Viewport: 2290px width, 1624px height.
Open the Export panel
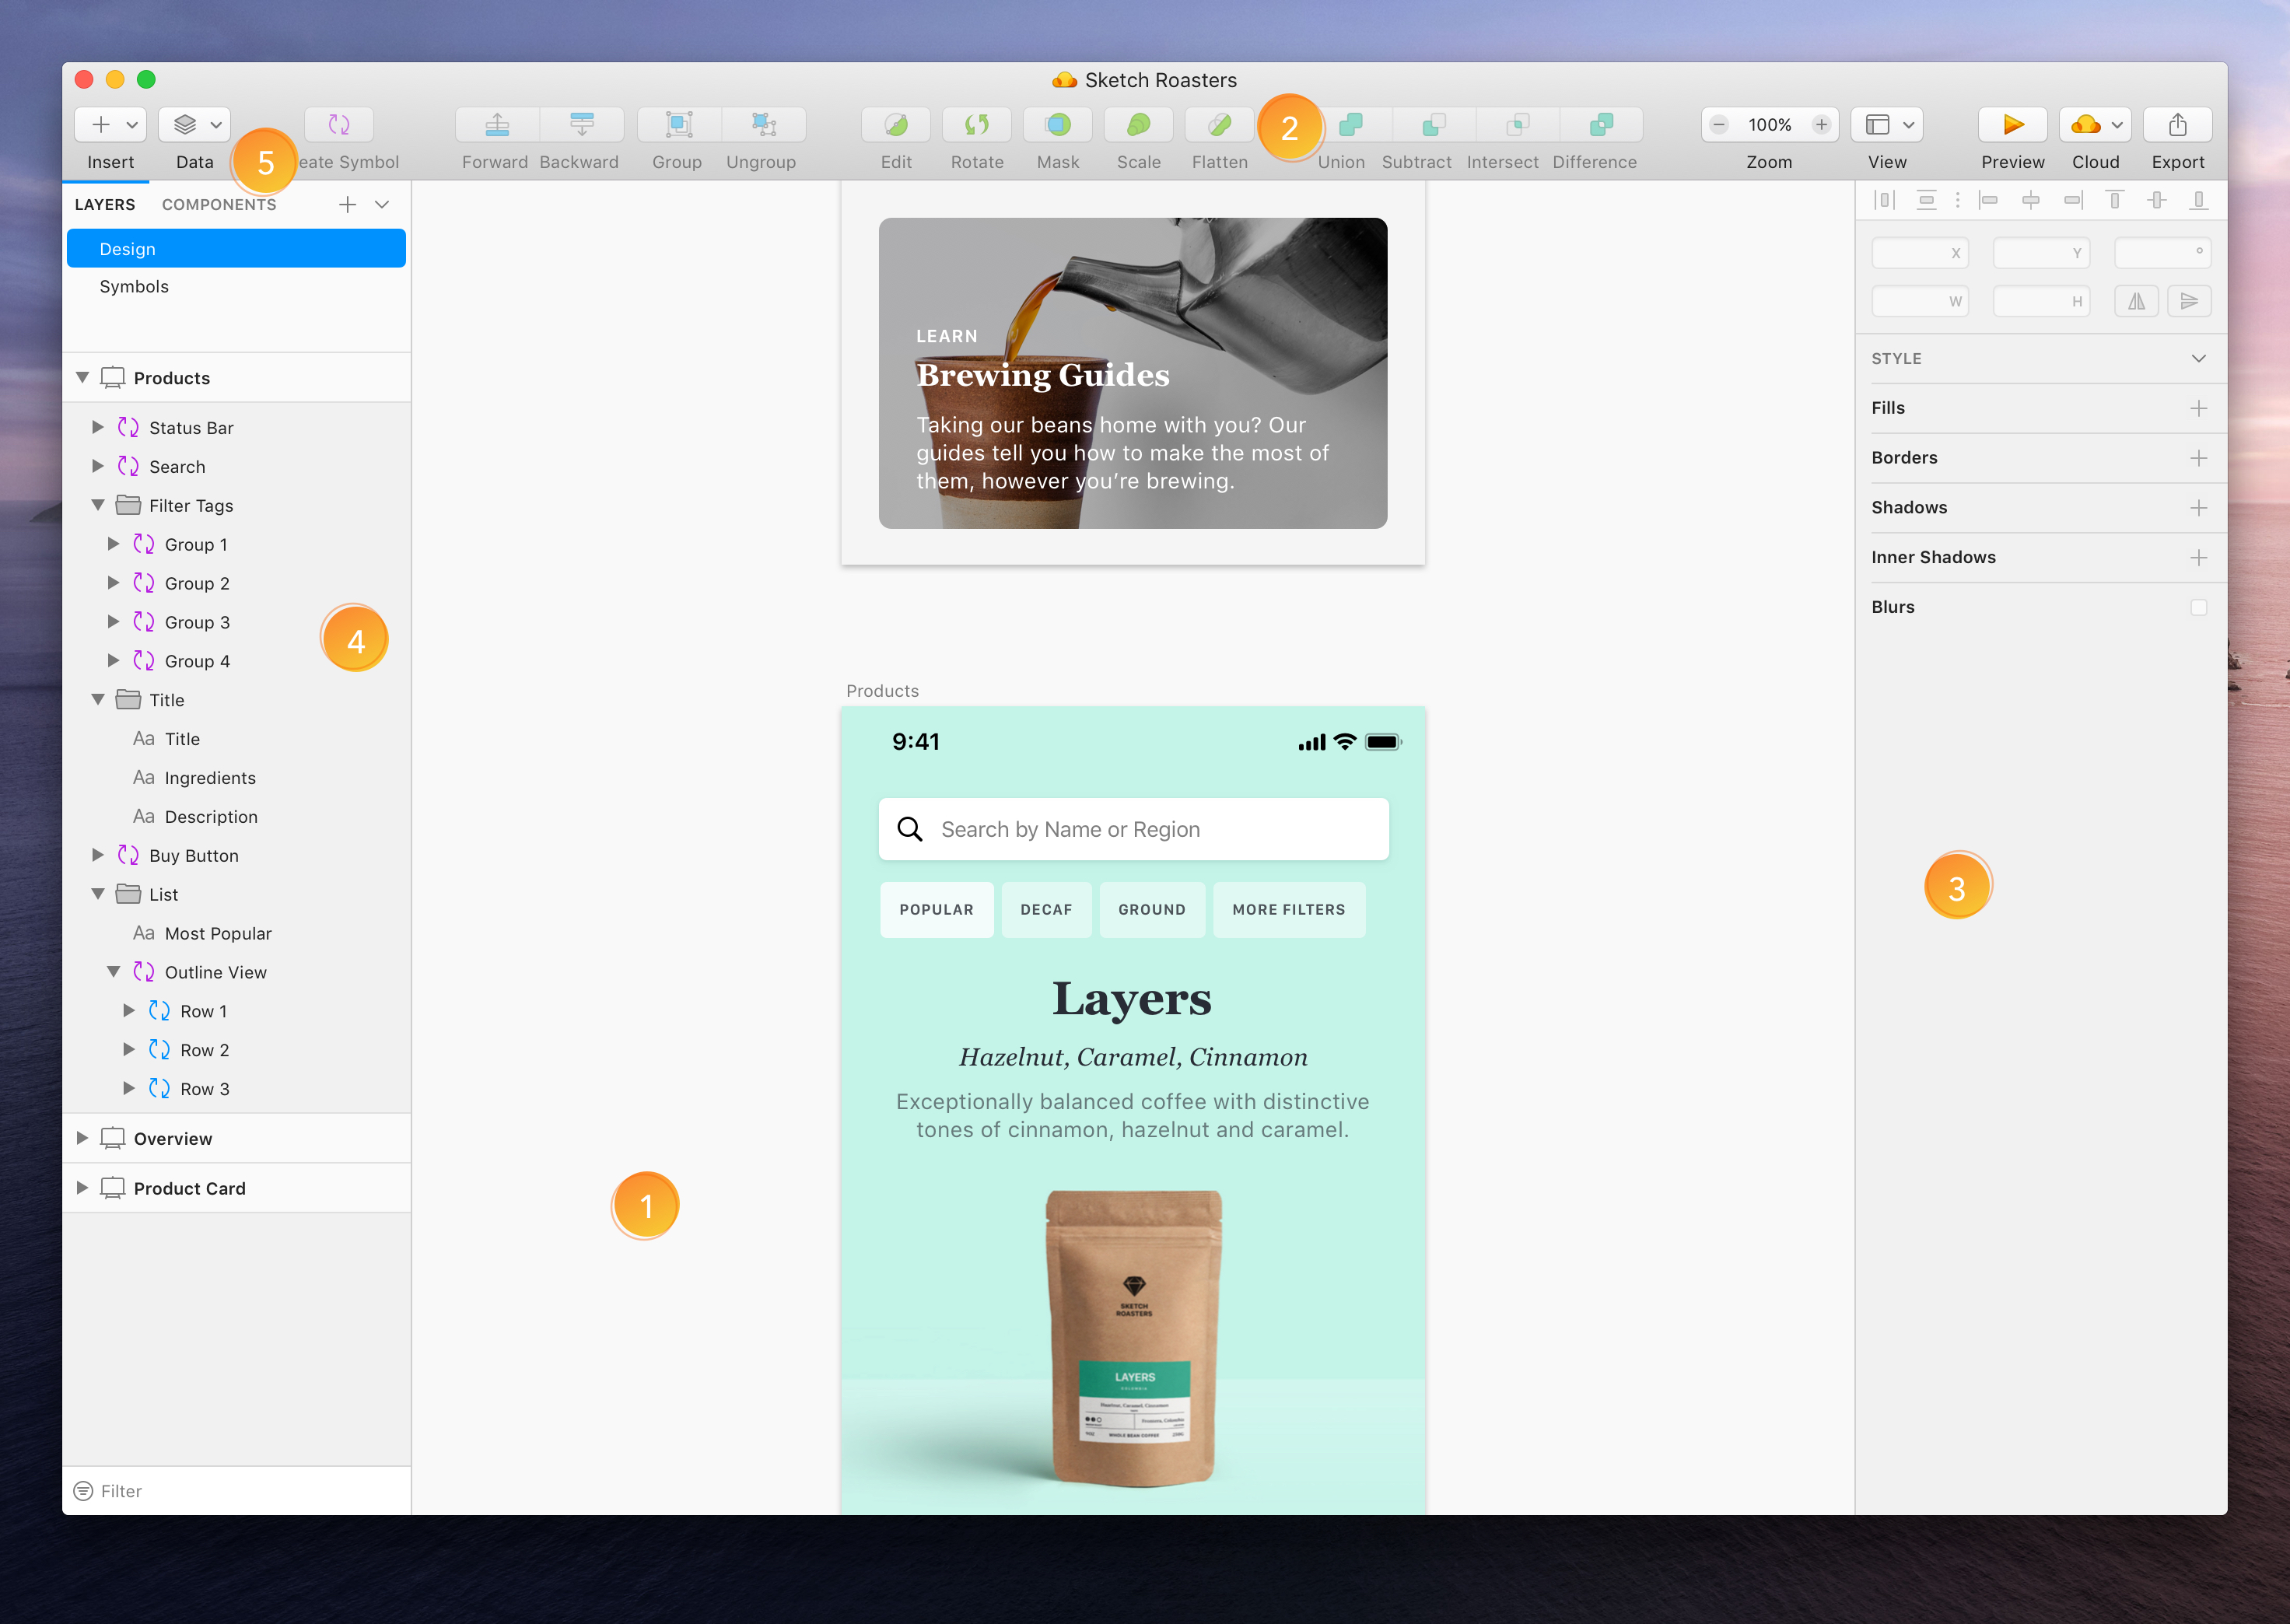click(2177, 124)
